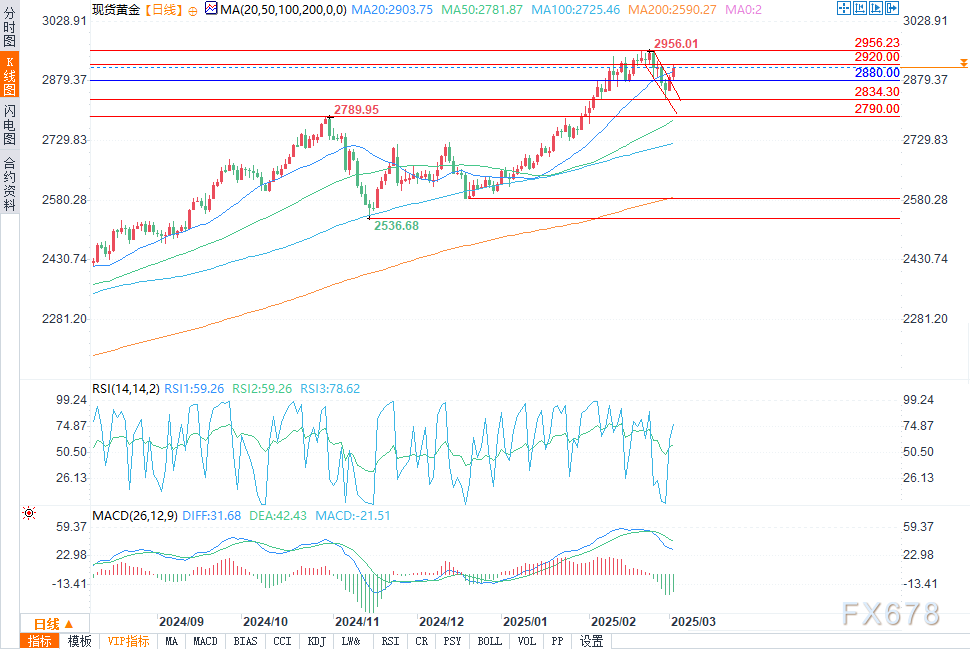This screenshot has height=649, width=970.
Task: Select the 【日线】 period label in chart title
Action: click(x=161, y=9)
